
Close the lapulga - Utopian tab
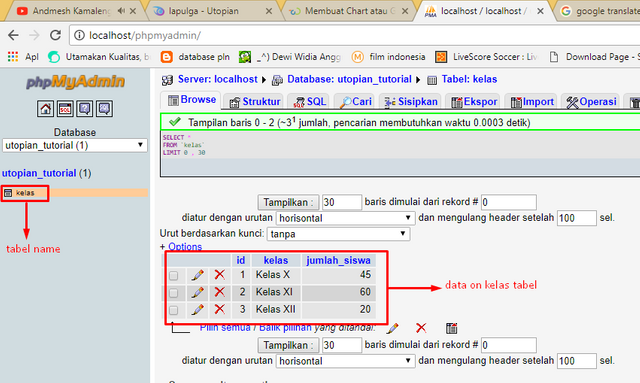[x=269, y=11]
